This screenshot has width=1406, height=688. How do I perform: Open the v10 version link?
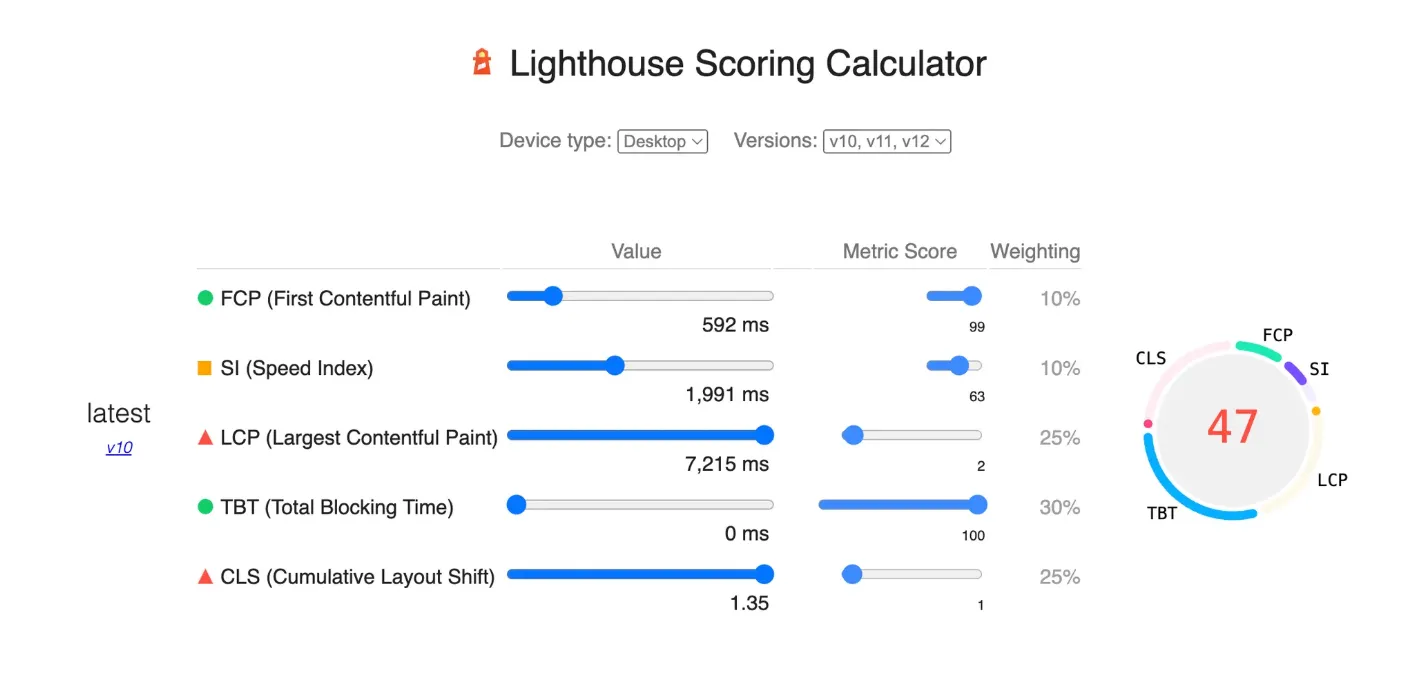[x=119, y=448]
